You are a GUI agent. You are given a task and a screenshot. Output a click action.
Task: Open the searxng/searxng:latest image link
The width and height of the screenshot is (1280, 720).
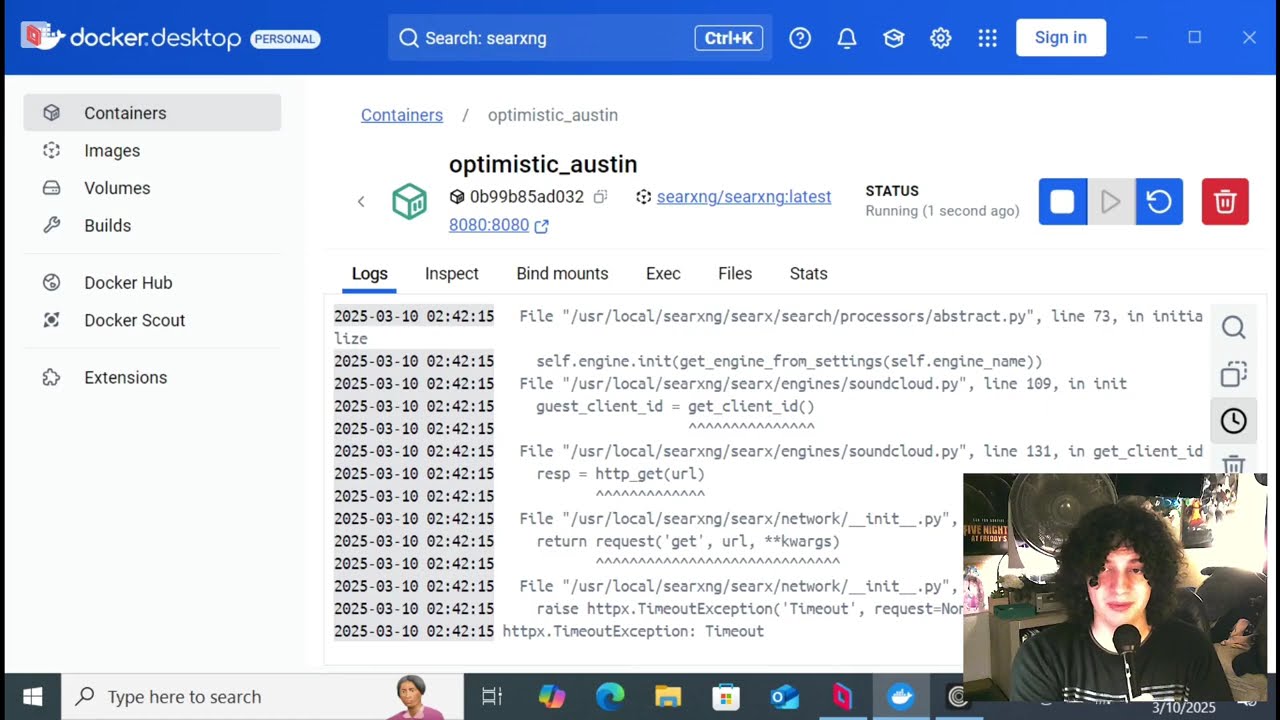tap(744, 197)
